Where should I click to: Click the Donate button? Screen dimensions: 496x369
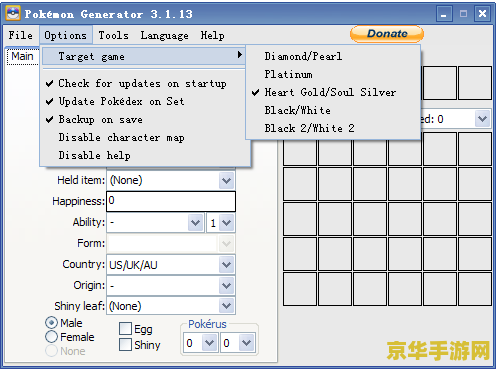click(x=387, y=34)
